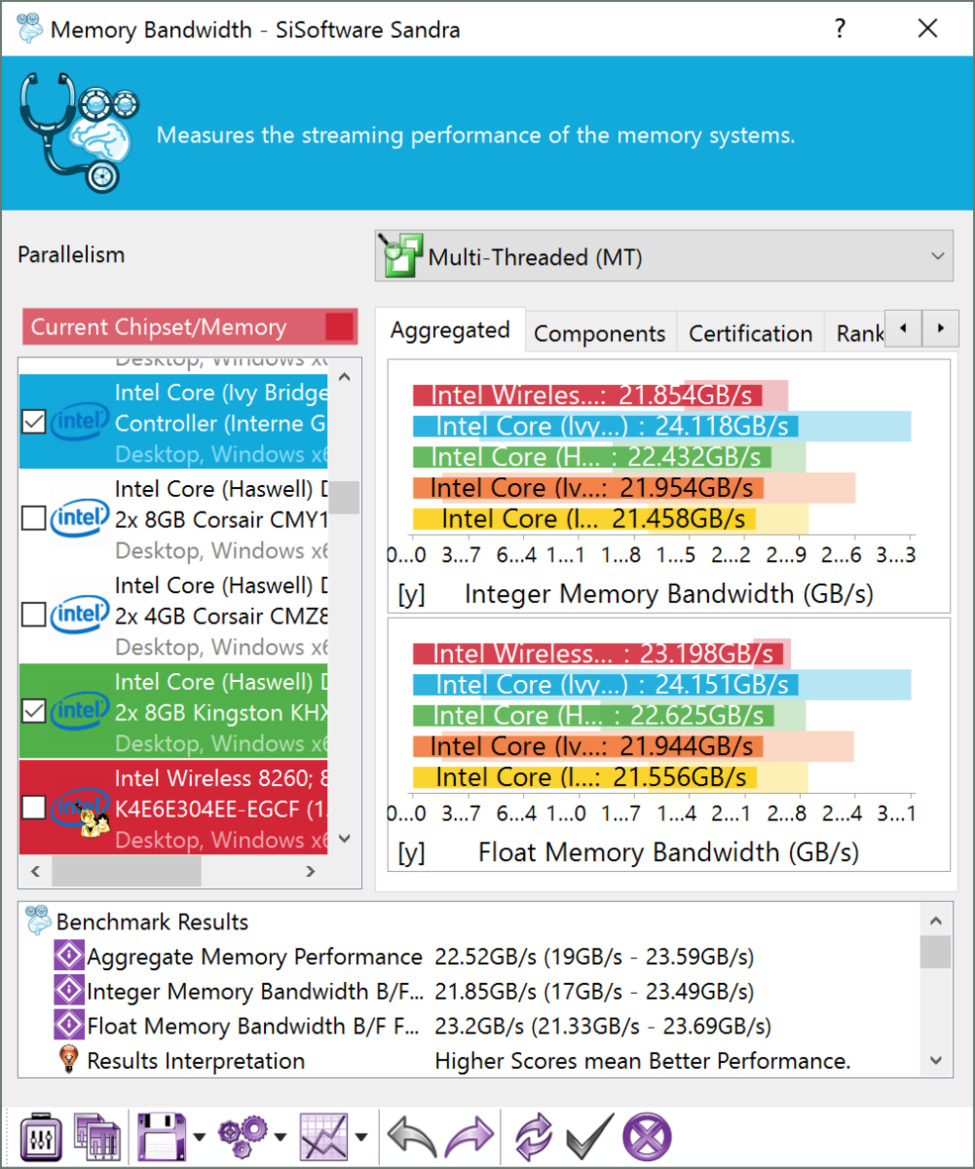Click the Intel Wireless 8260 entry icon

(81, 810)
